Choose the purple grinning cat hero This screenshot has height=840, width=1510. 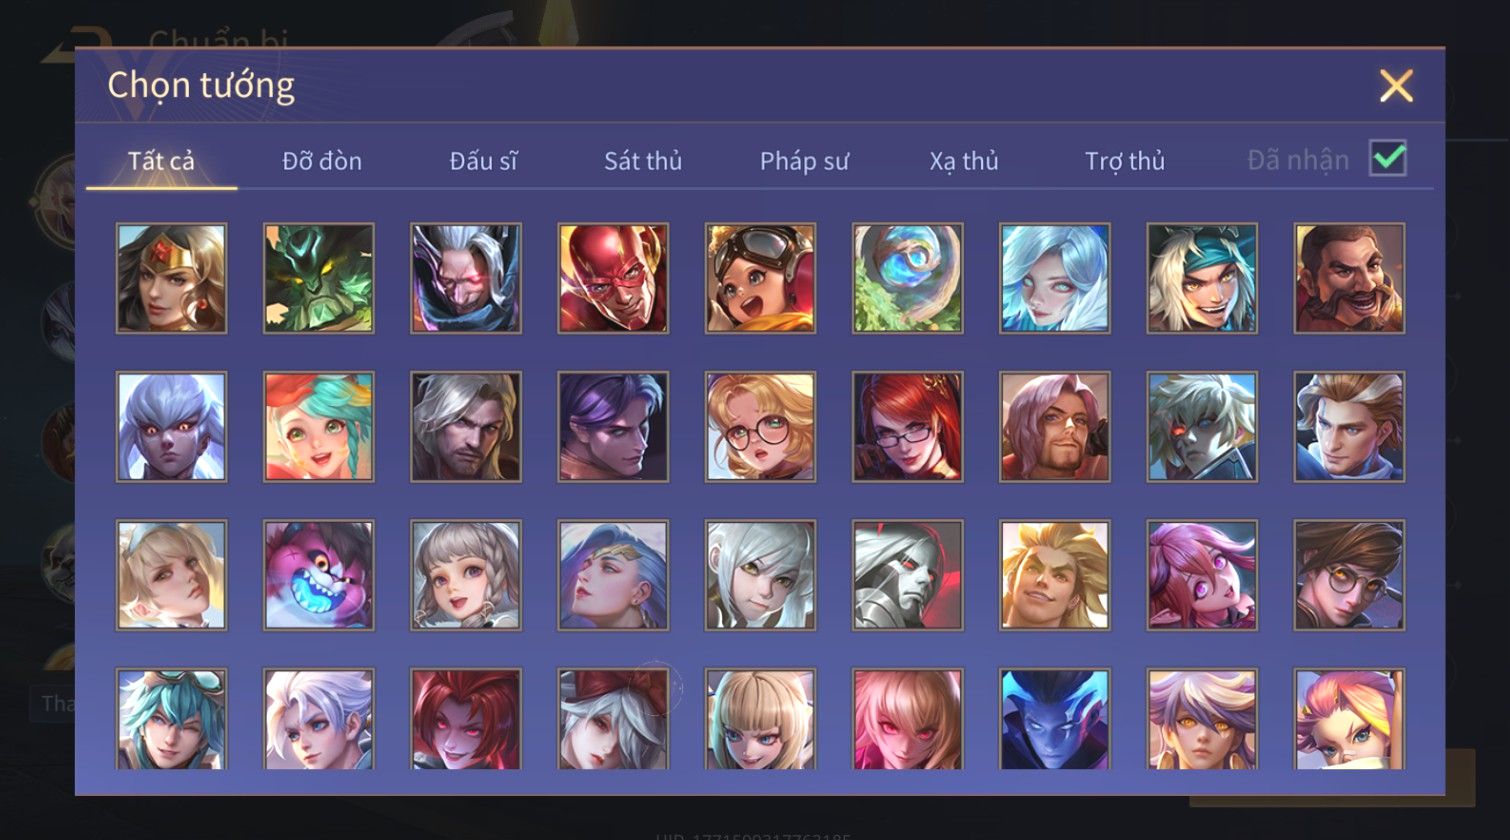click(319, 575)
